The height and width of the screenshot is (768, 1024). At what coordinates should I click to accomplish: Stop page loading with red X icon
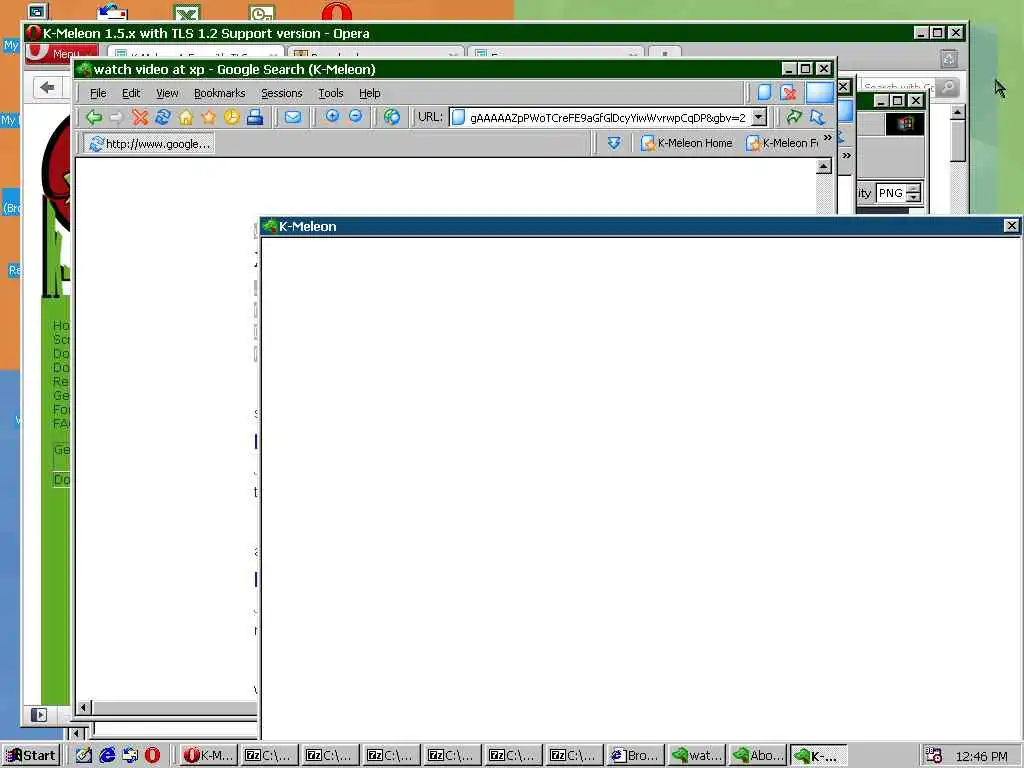tap(140, 117)
